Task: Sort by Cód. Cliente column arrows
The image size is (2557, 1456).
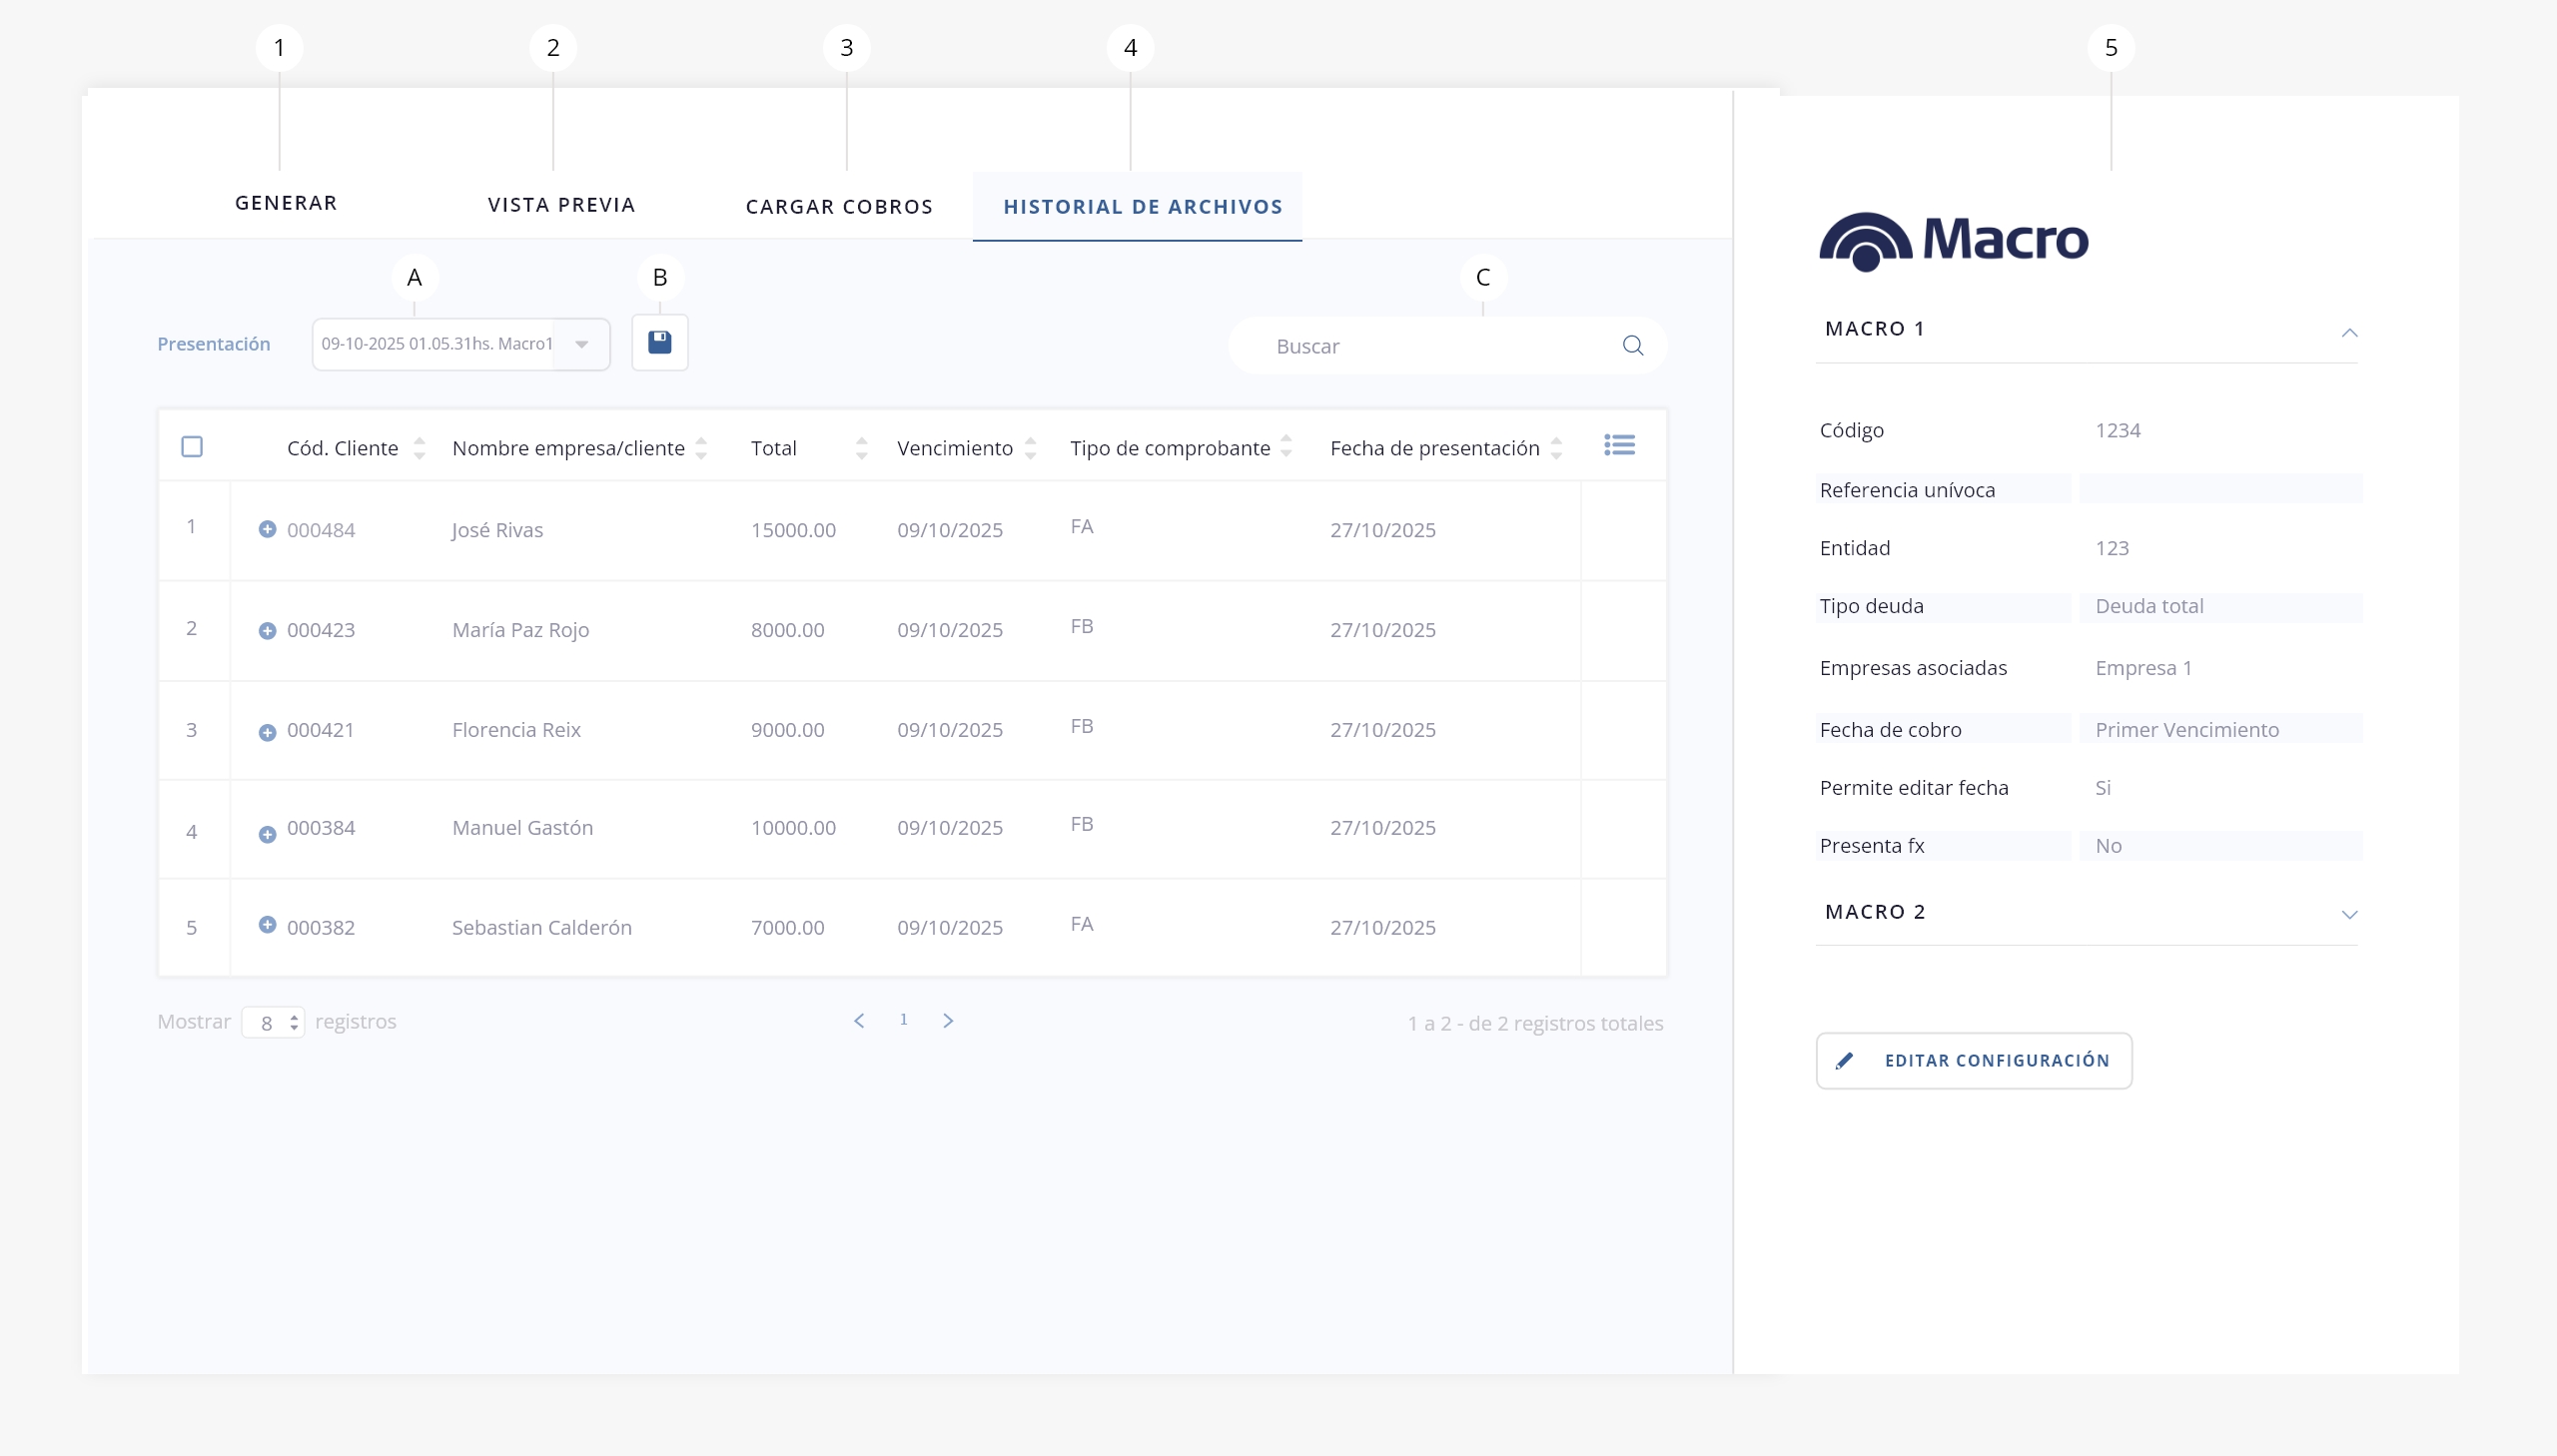Action: (x=419, y=448)
